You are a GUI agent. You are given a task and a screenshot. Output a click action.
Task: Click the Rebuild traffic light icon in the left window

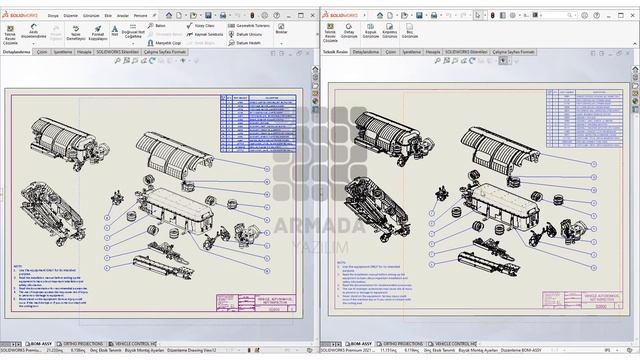point(252,16)
